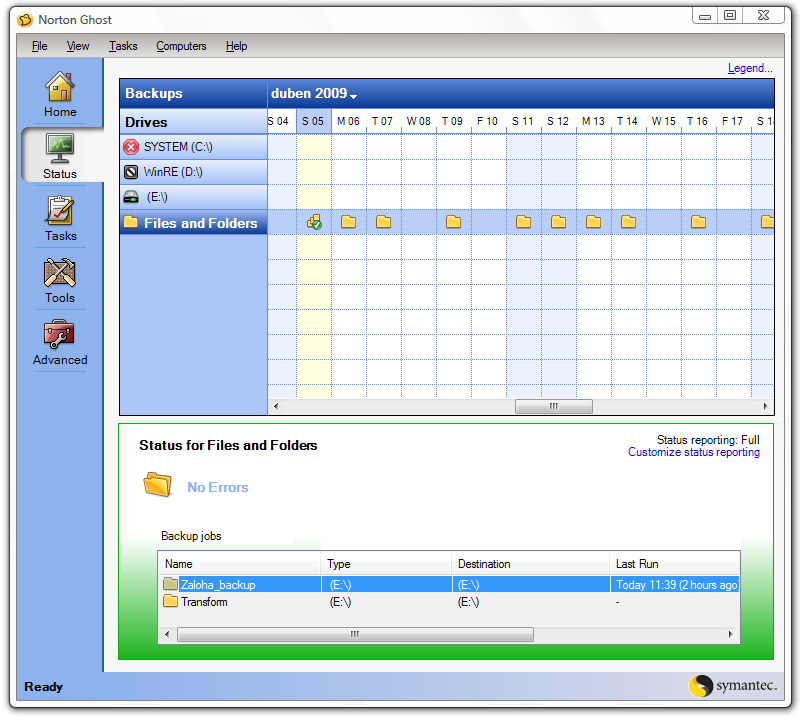This screenshot has width=800, height=716.
Task: Open the Tasks clipboard icon
Action: click(60, 210)
